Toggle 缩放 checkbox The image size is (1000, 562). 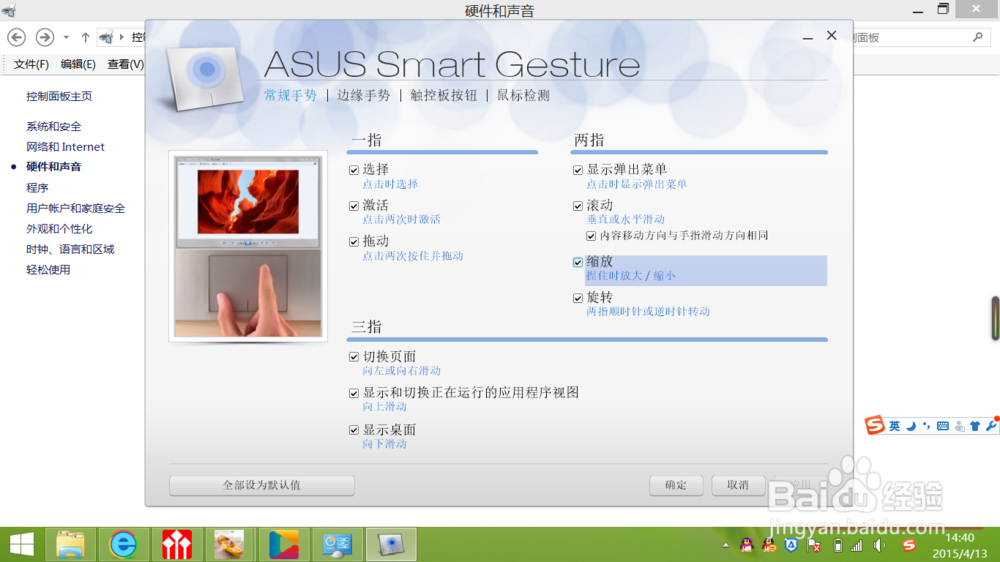click(x=578, y=262)
